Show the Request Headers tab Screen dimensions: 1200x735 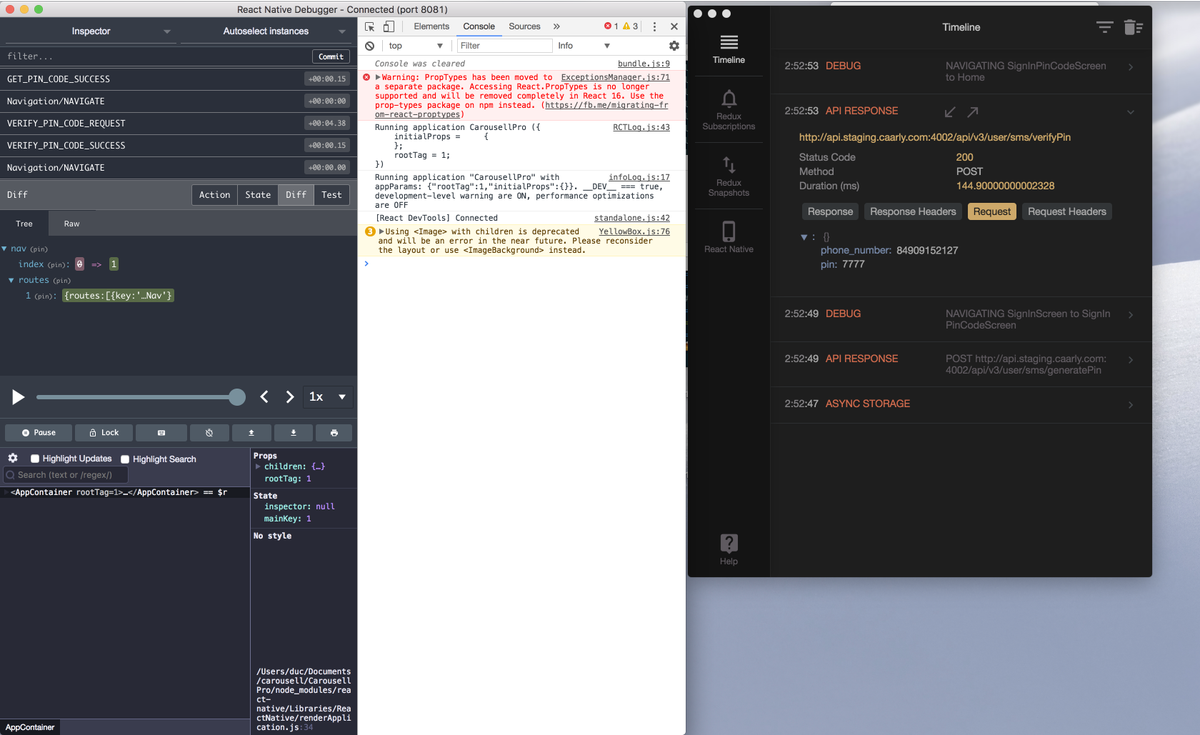tap(1067, 211)
